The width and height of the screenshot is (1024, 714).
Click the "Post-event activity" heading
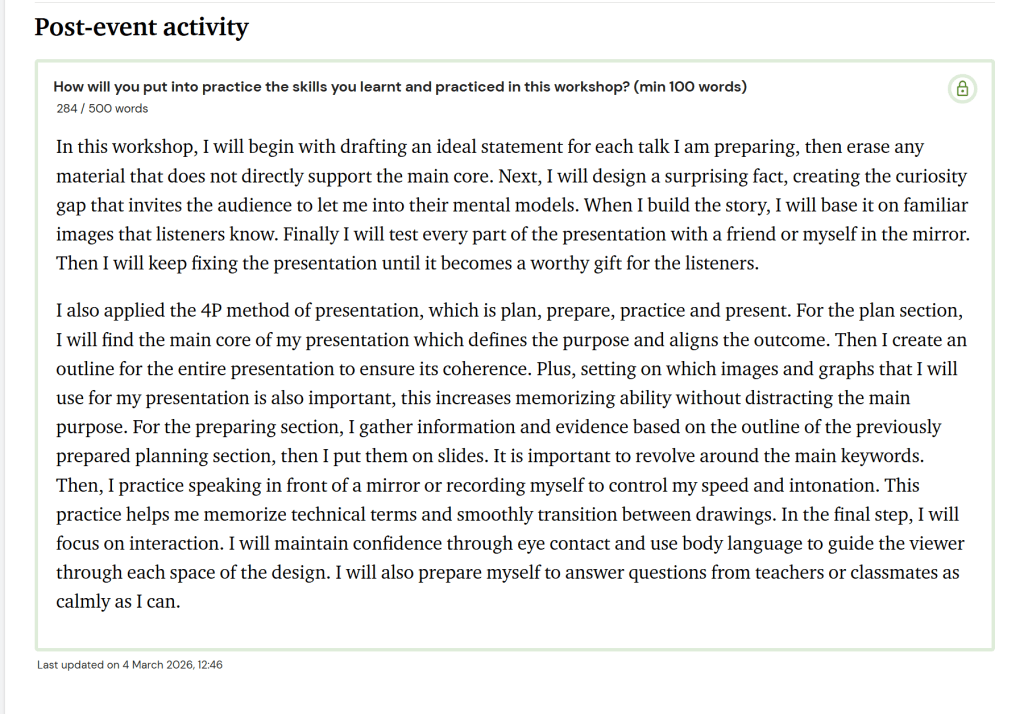coord(141,27)
